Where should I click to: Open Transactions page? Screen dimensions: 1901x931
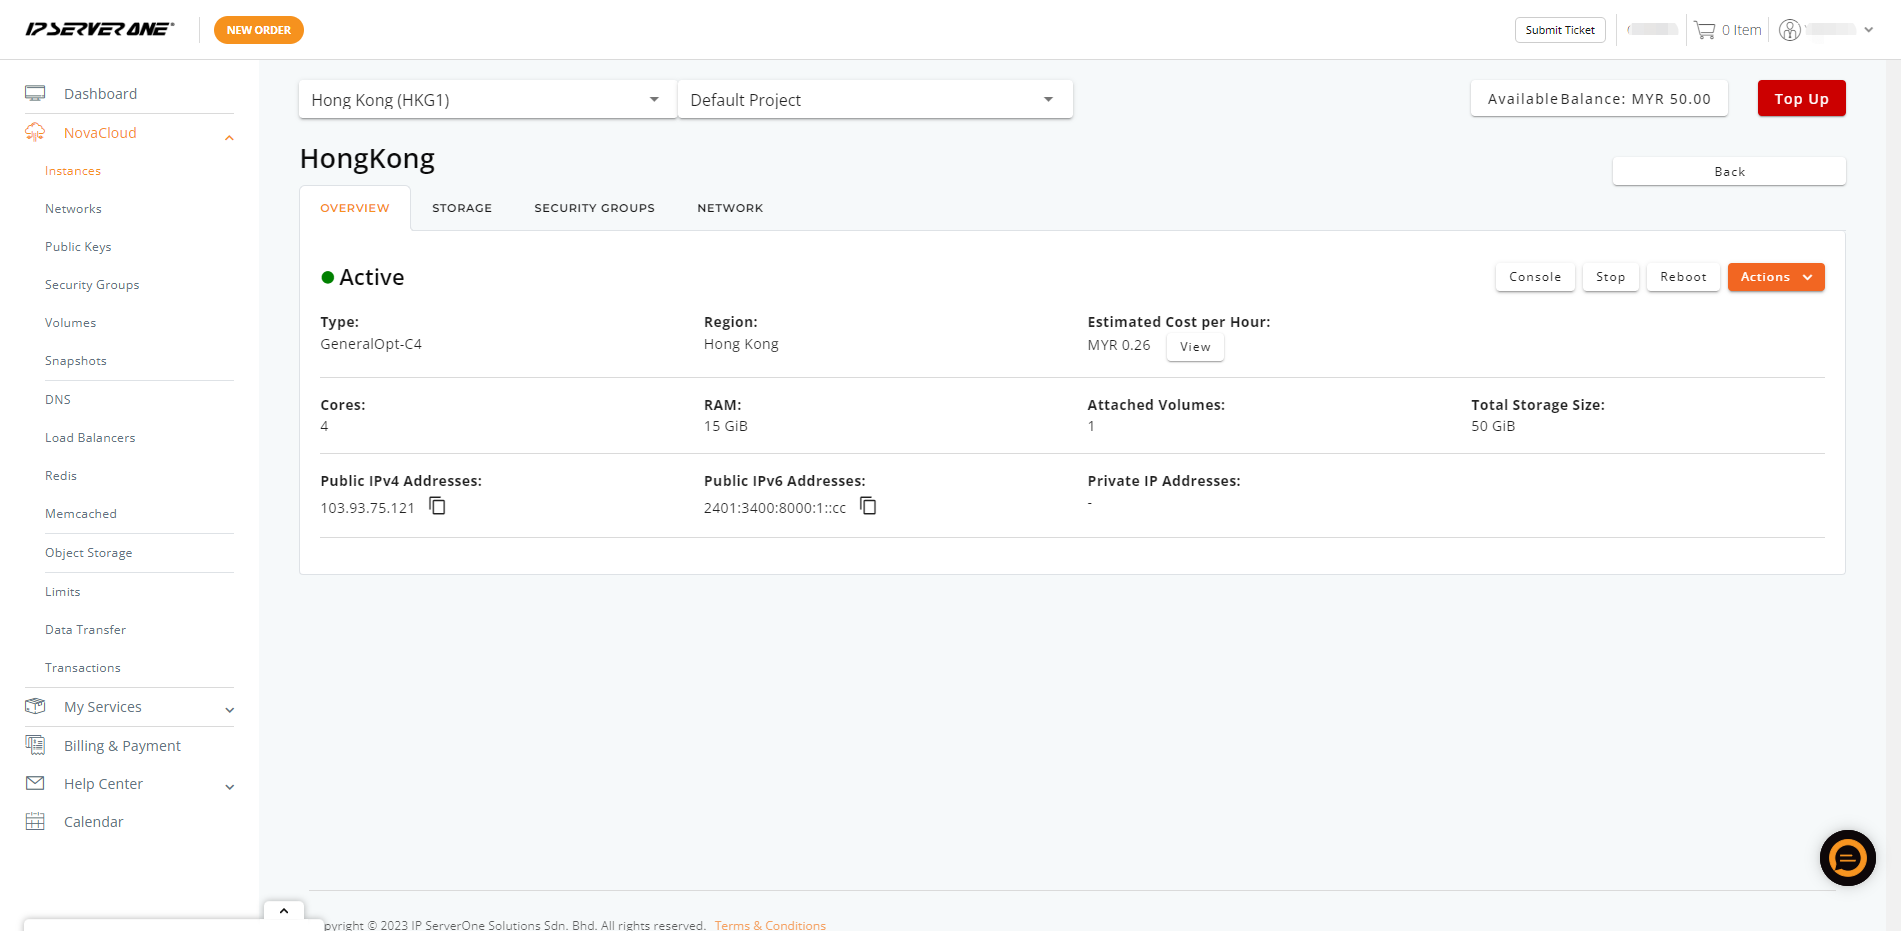82,668
